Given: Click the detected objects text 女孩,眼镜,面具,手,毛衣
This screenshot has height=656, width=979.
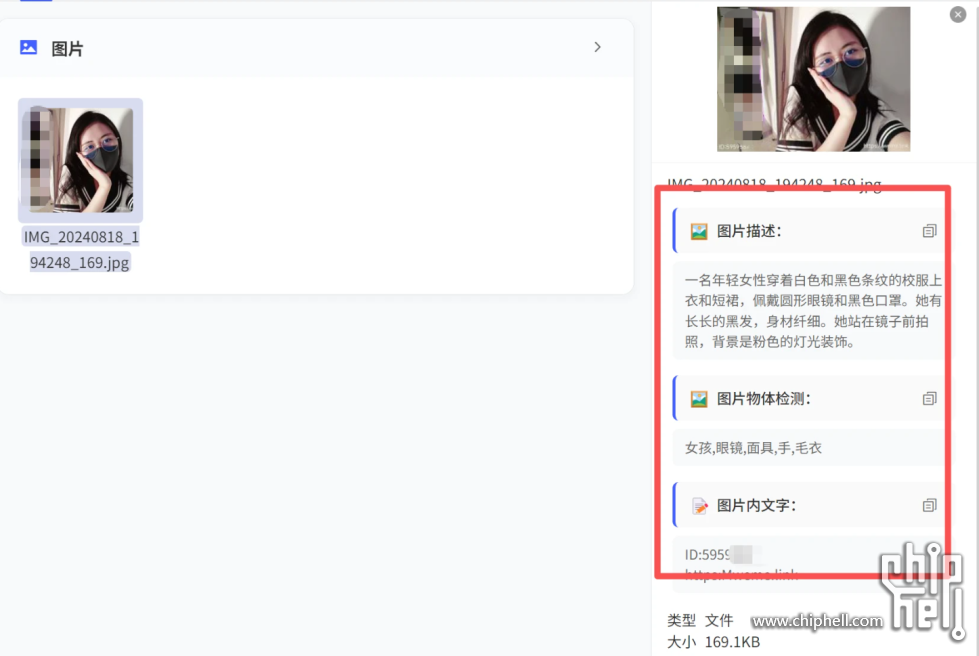Looking at the screenshot, I should tap(753, 448).
